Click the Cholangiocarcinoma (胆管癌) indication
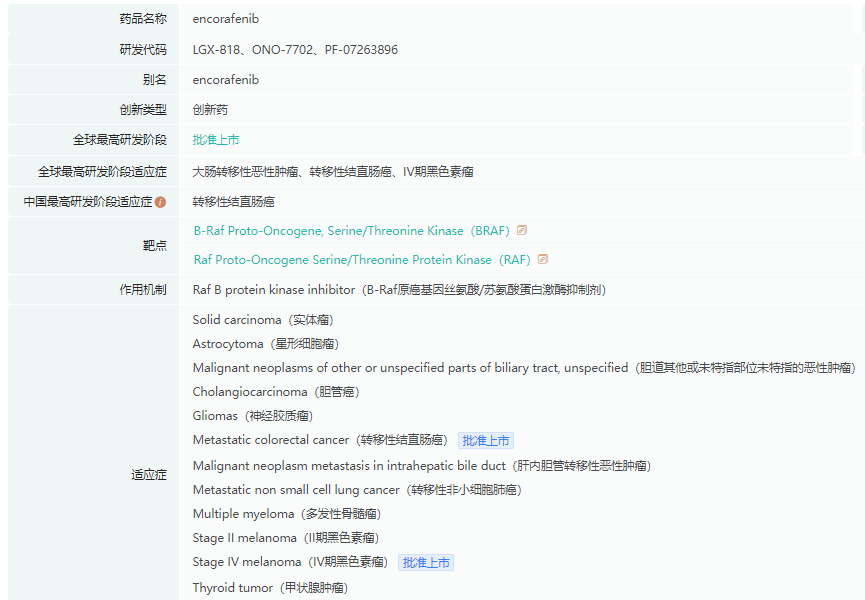 coord(276,392)
